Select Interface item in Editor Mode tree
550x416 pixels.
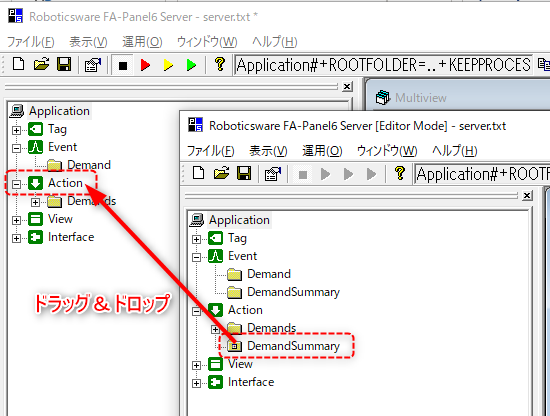coord(251,382)
